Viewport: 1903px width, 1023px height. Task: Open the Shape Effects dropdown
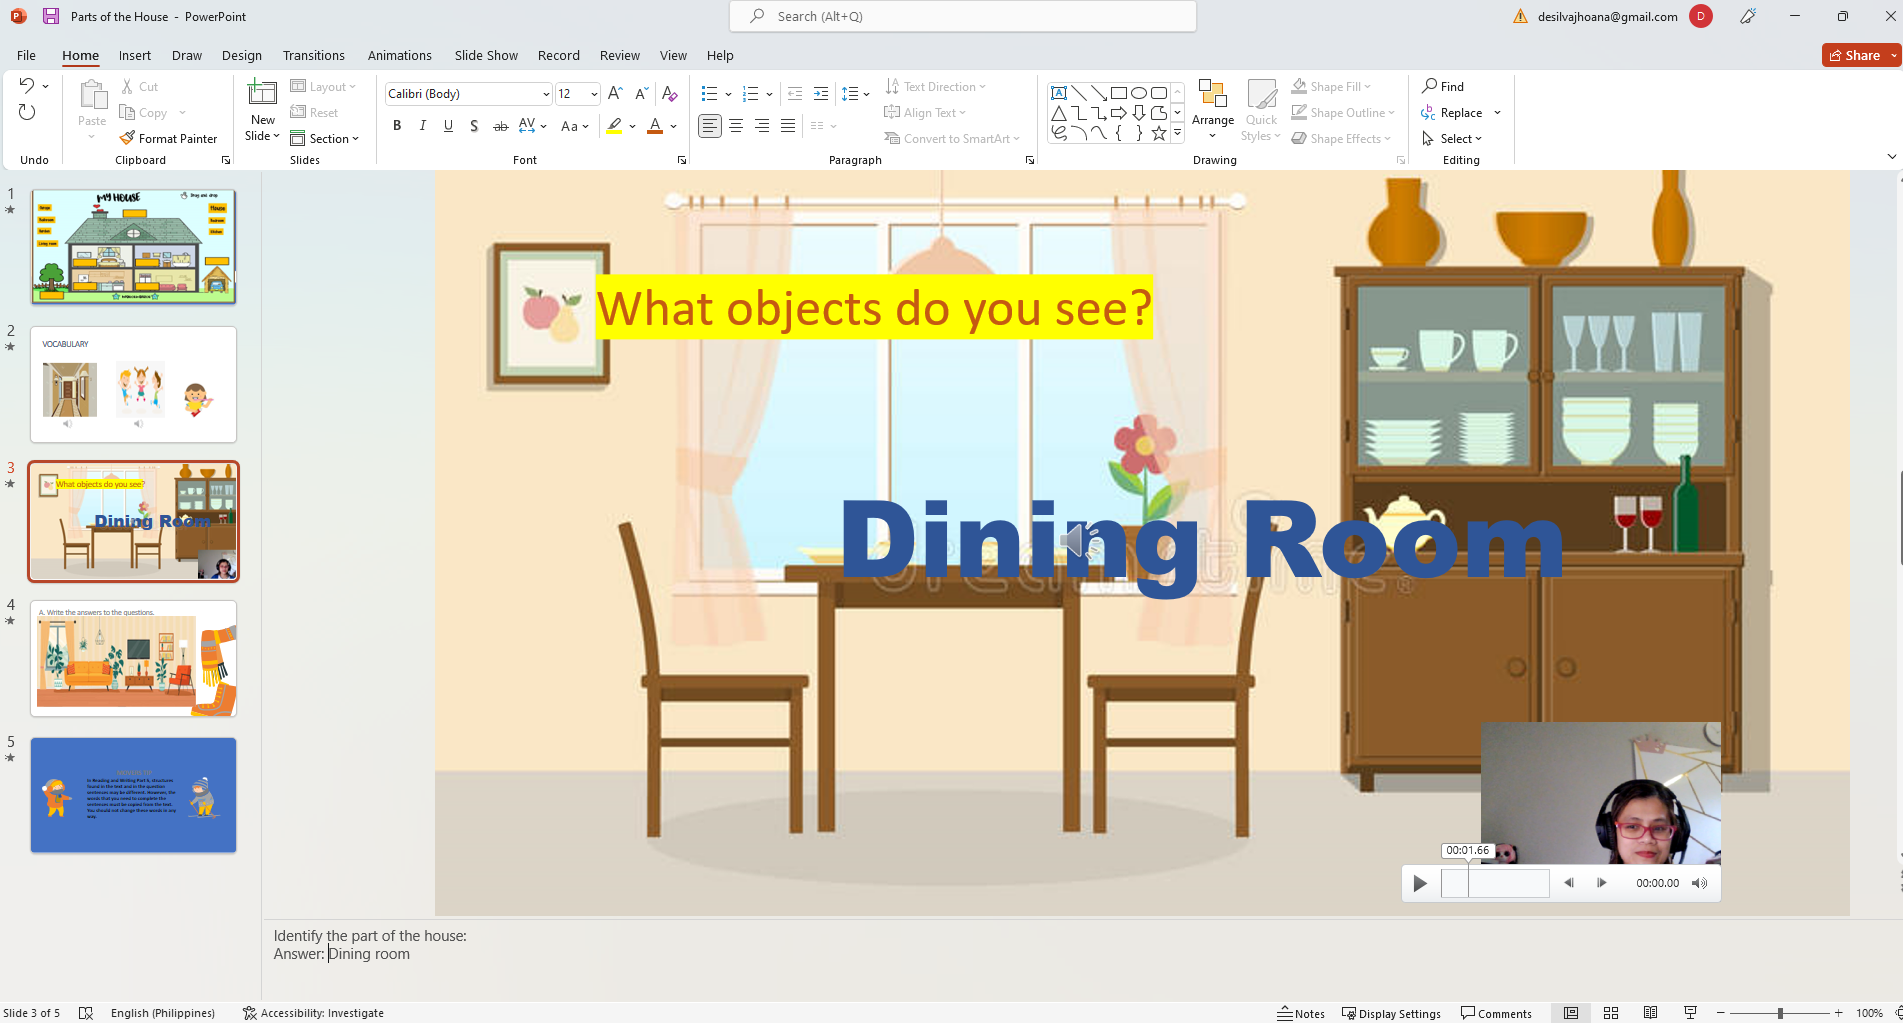[x=1341, y=138]
